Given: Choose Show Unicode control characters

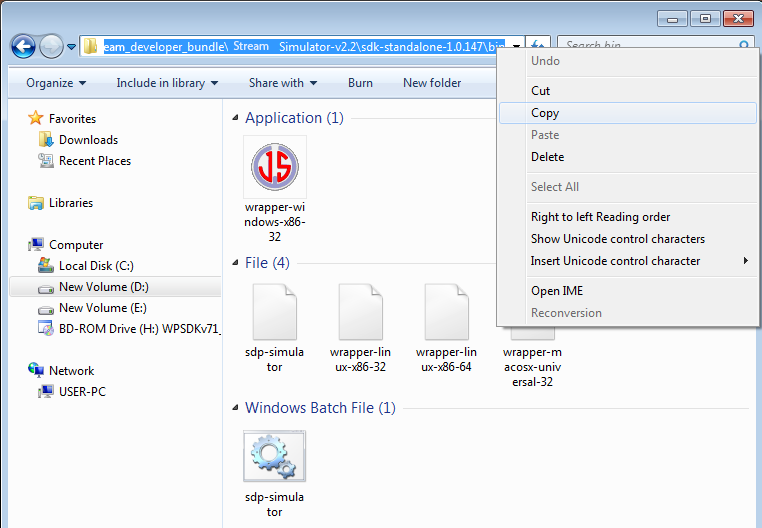Looking at the screenshot, I should pyautogui.click(x=628, y=239).
